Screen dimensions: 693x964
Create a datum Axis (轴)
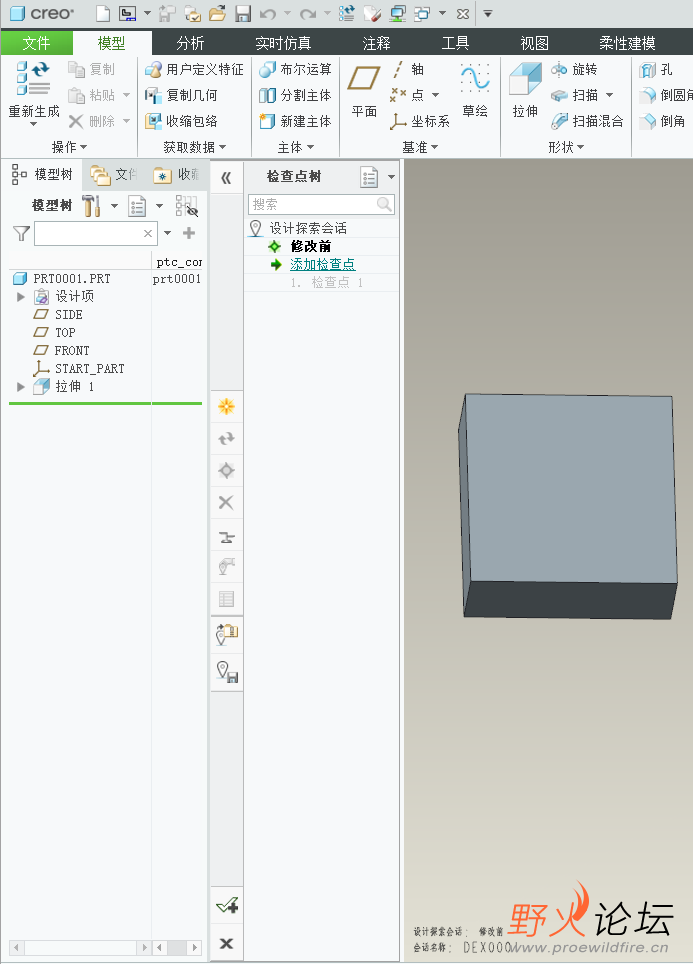click(407, 69)
